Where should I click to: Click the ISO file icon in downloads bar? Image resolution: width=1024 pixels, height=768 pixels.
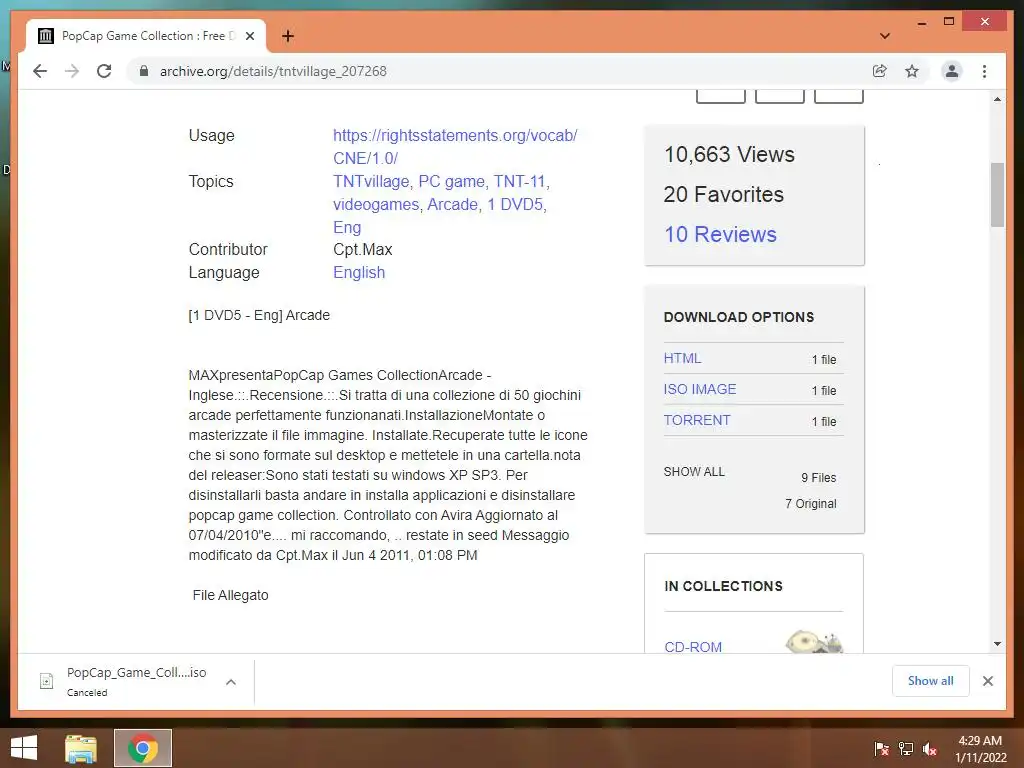(x=46, y=681)
